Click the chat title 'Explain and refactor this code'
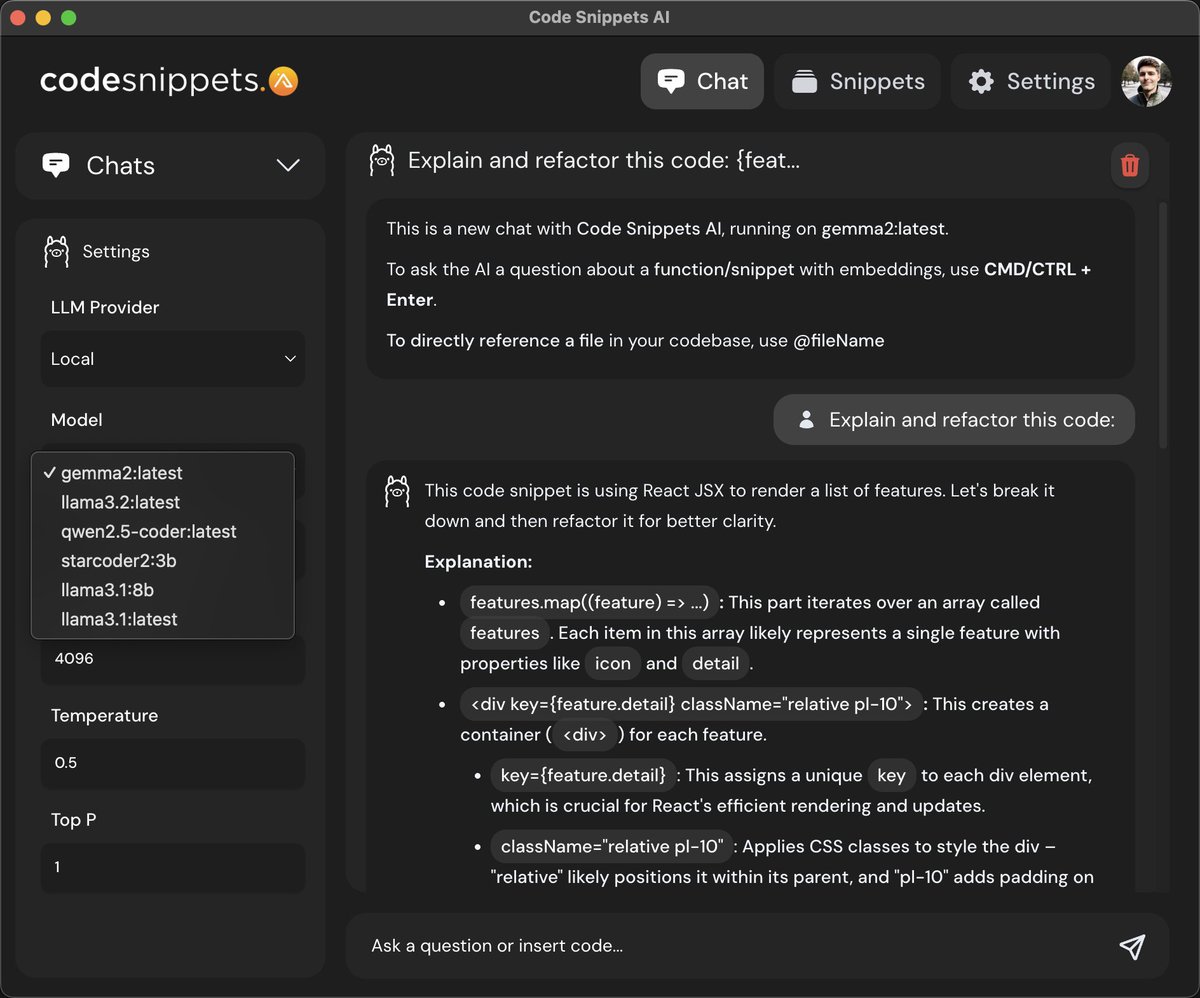This screenshot has width=1200, height=998. 604,161
